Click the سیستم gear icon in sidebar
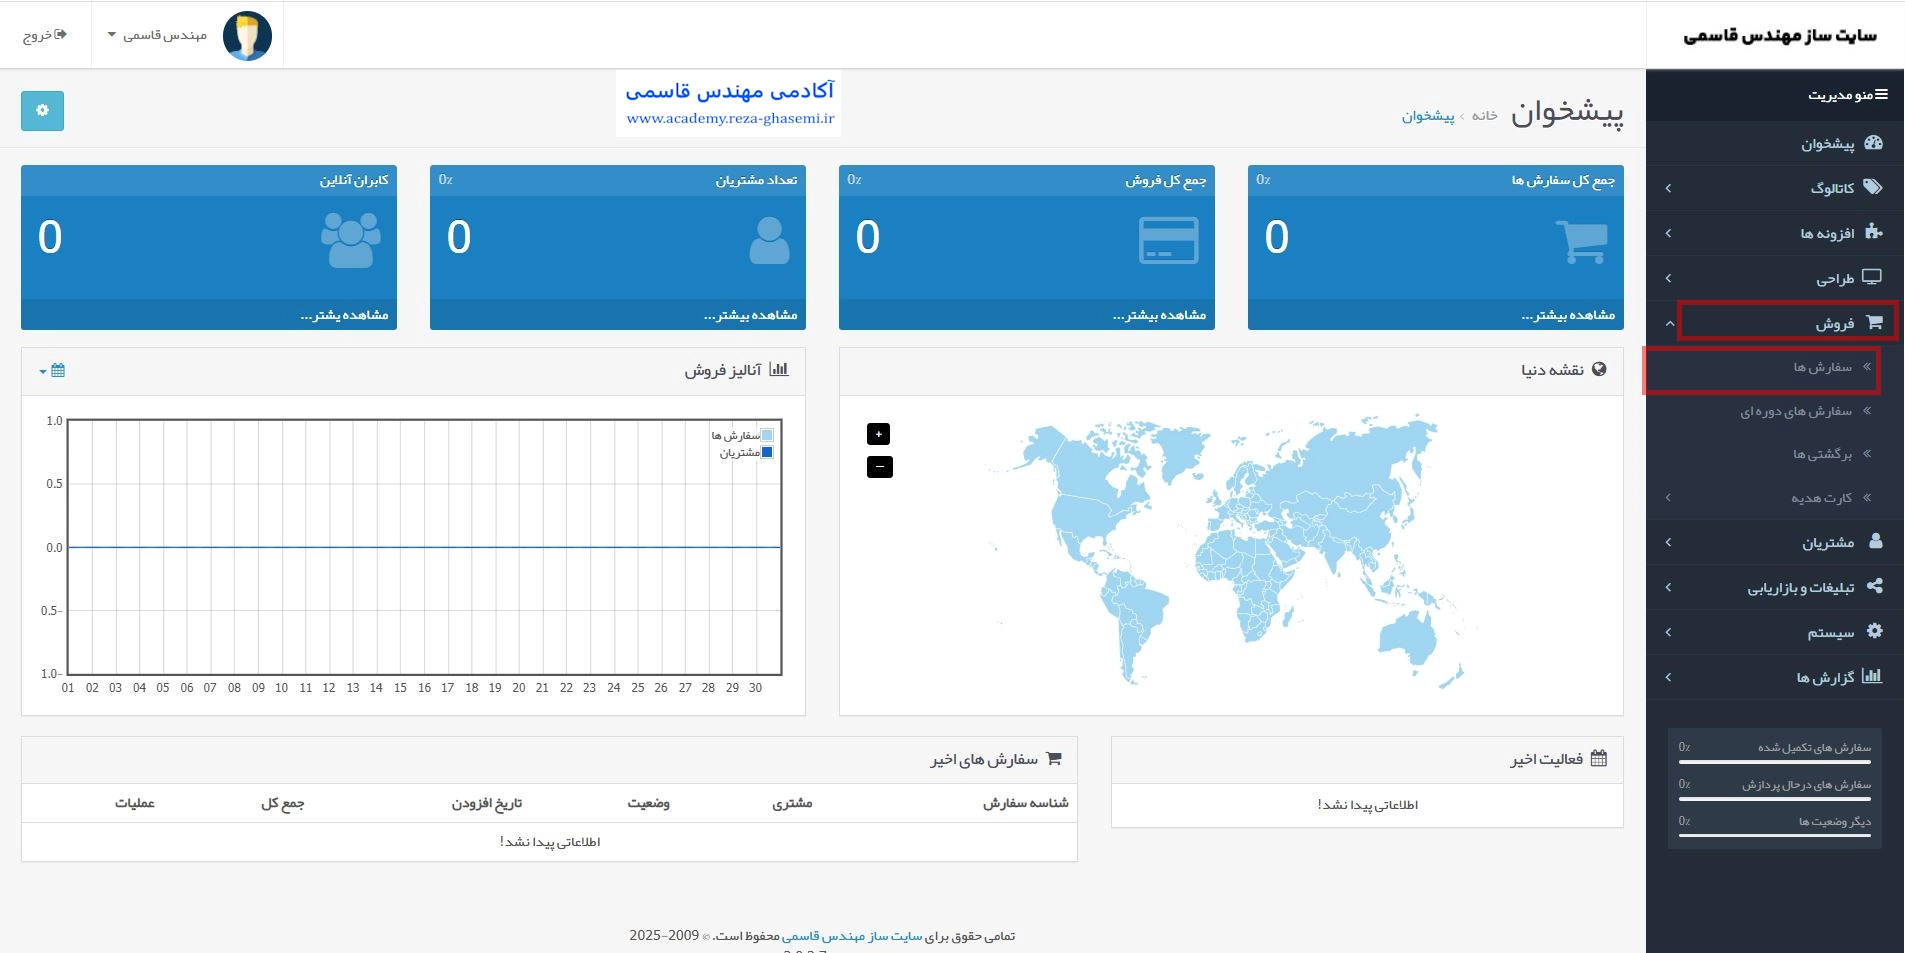 (x=1875, y=631)
